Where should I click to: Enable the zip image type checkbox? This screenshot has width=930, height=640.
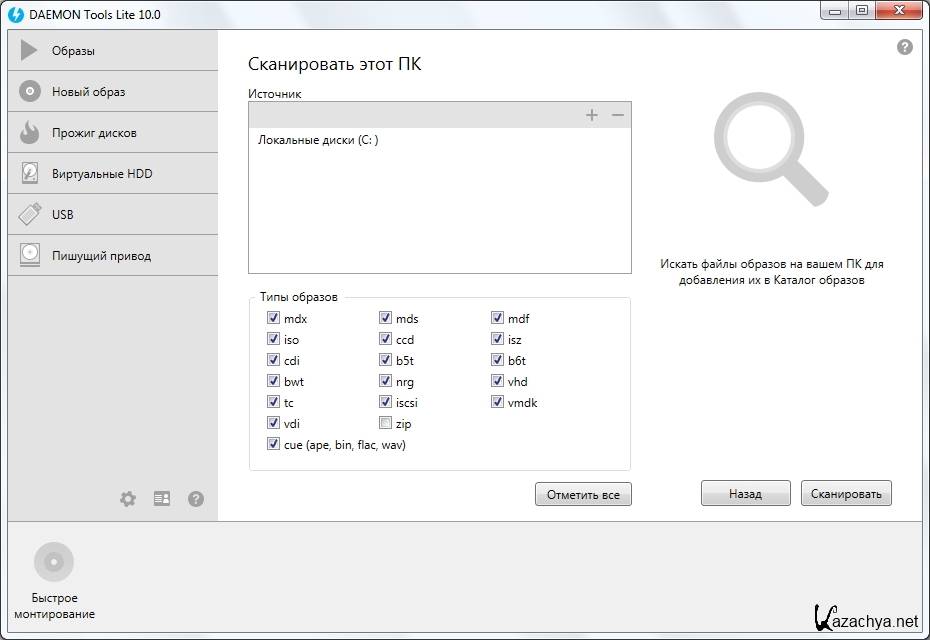pyautogui.click(x=385, y=424)
